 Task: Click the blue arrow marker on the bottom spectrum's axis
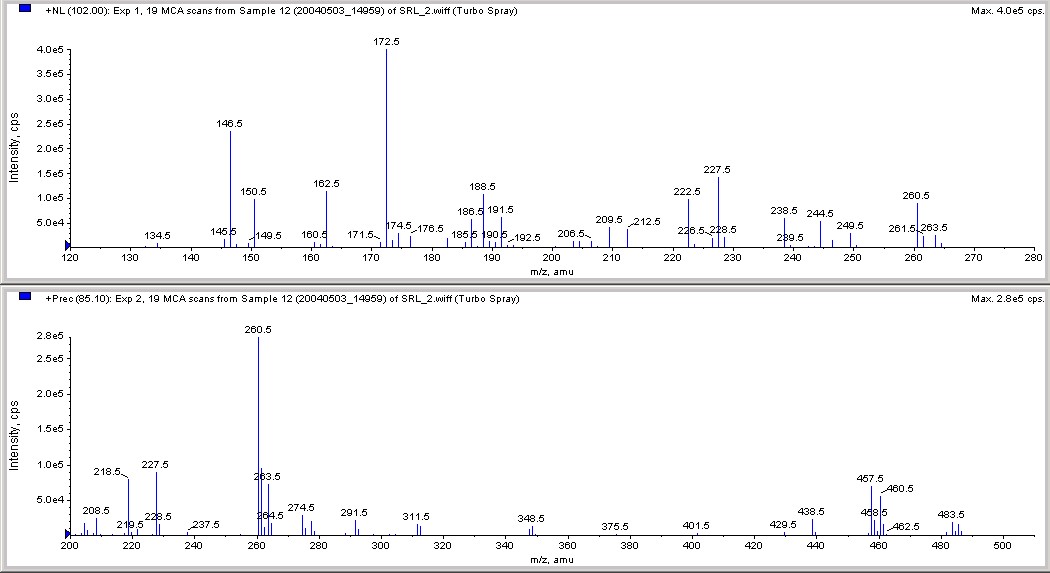coord(67,534)
